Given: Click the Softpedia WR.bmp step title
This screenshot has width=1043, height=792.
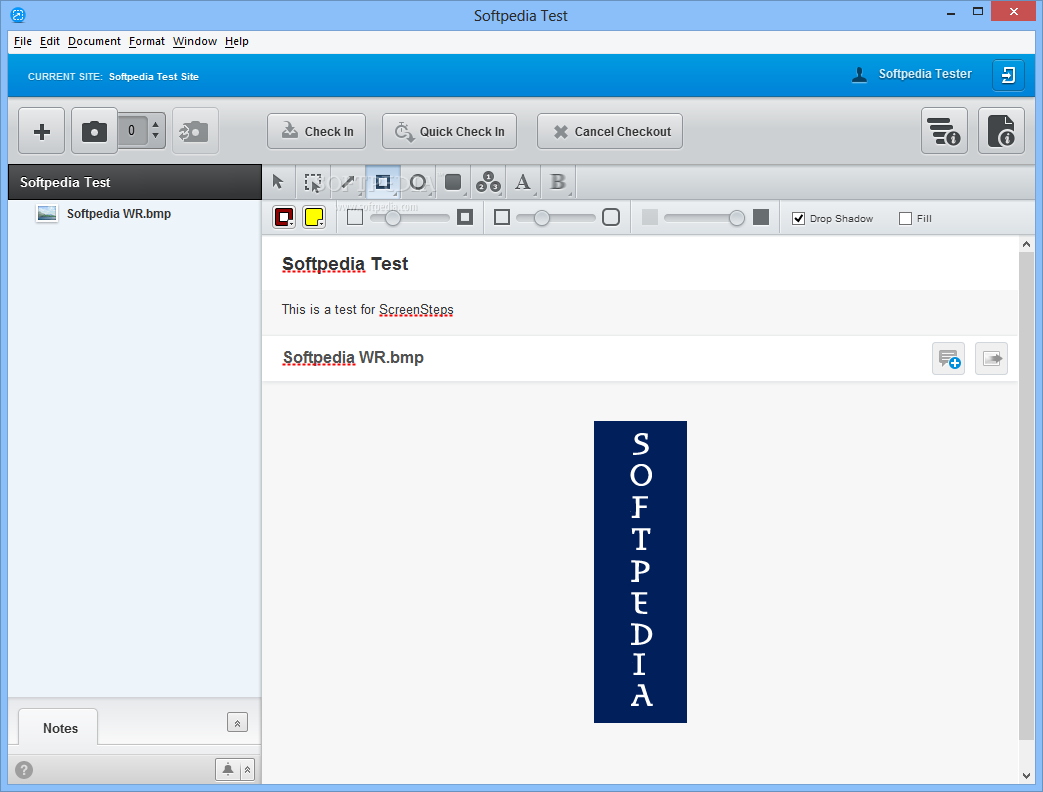Looking at the screenshot, I should tap(353, 358).
